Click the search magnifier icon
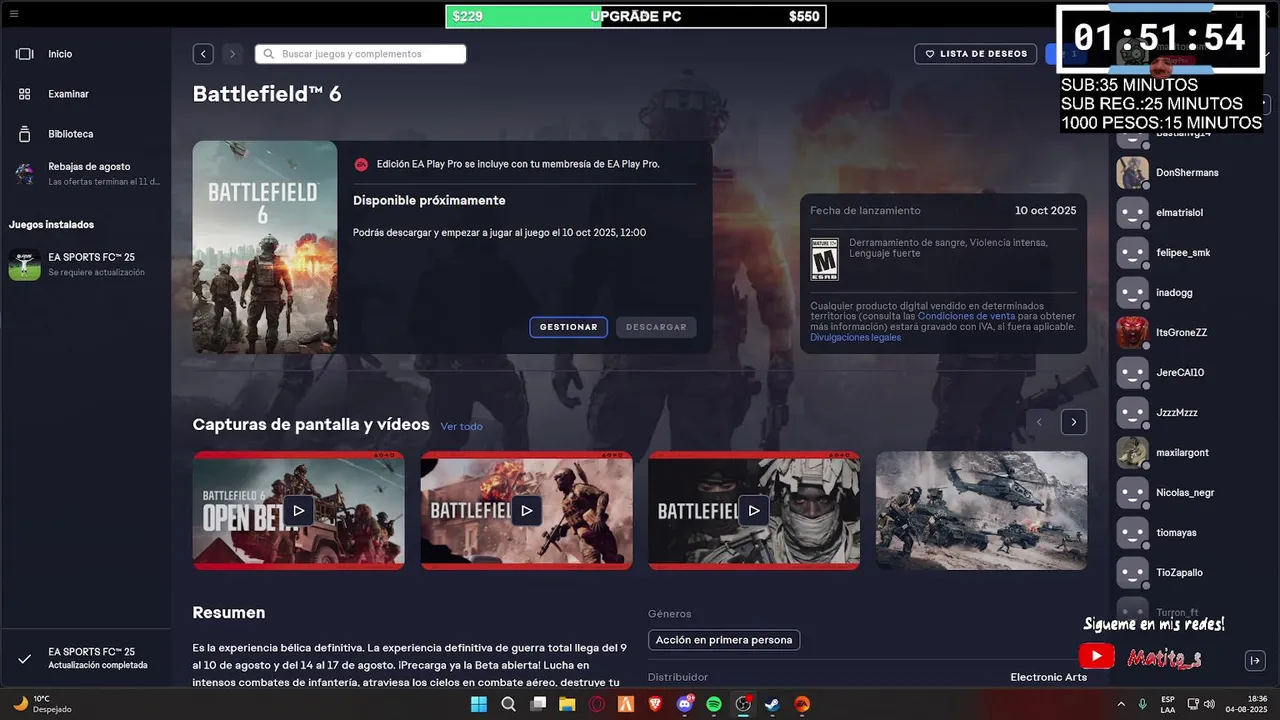The image size is (1280, 720). (268, 54)
